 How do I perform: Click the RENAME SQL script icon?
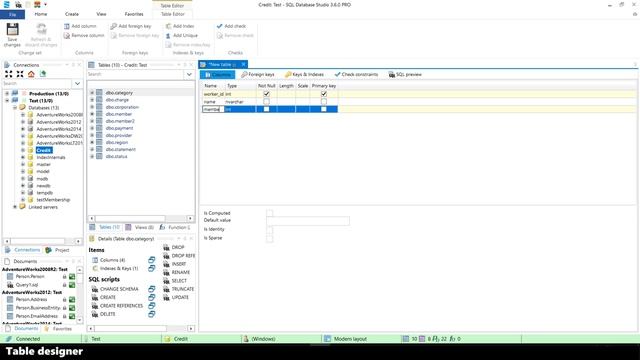click(x=166, y=272)
